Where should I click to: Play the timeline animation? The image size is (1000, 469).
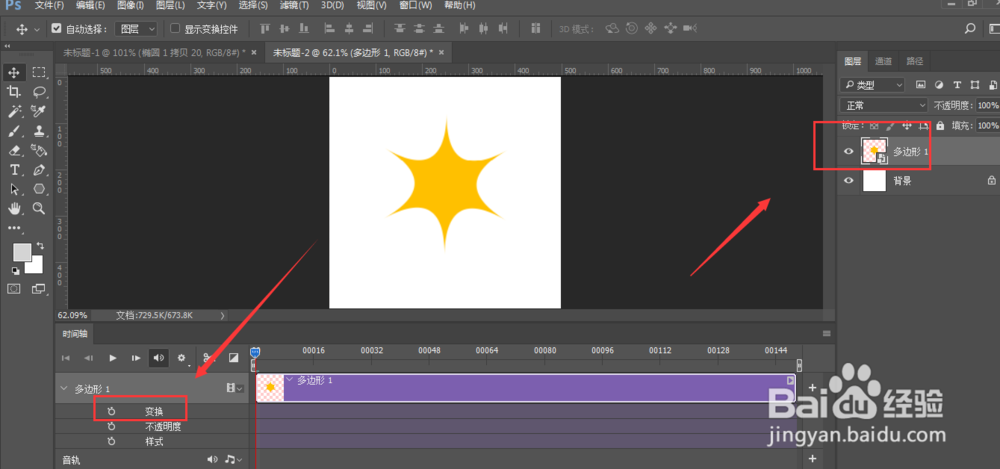click(113, 358)
